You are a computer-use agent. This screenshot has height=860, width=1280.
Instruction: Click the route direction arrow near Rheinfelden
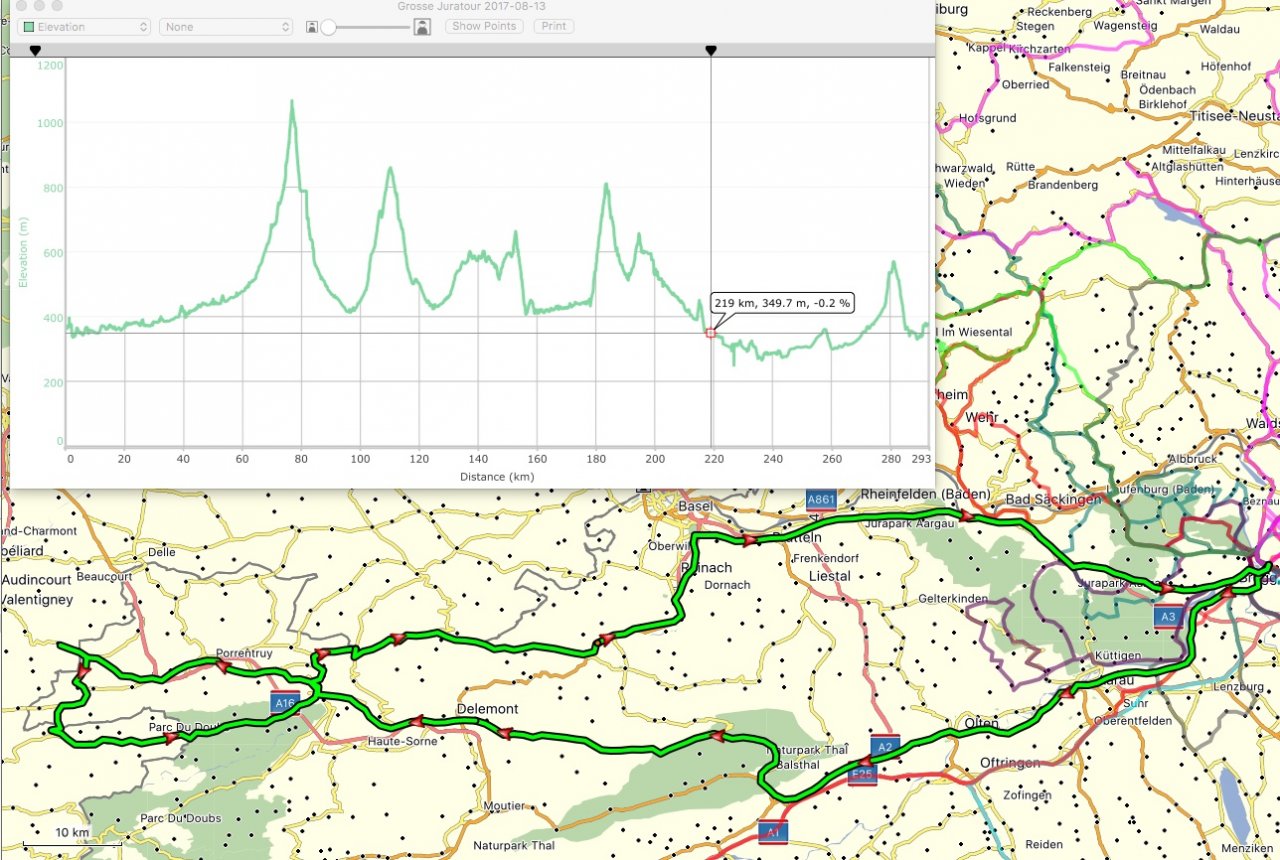(967, 516)
